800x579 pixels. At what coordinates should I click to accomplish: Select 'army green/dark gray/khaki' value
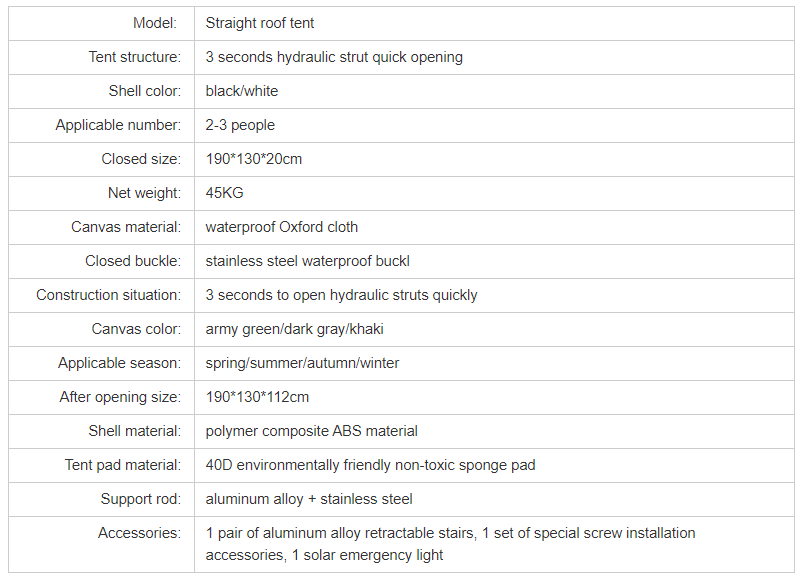coord(294,330)
